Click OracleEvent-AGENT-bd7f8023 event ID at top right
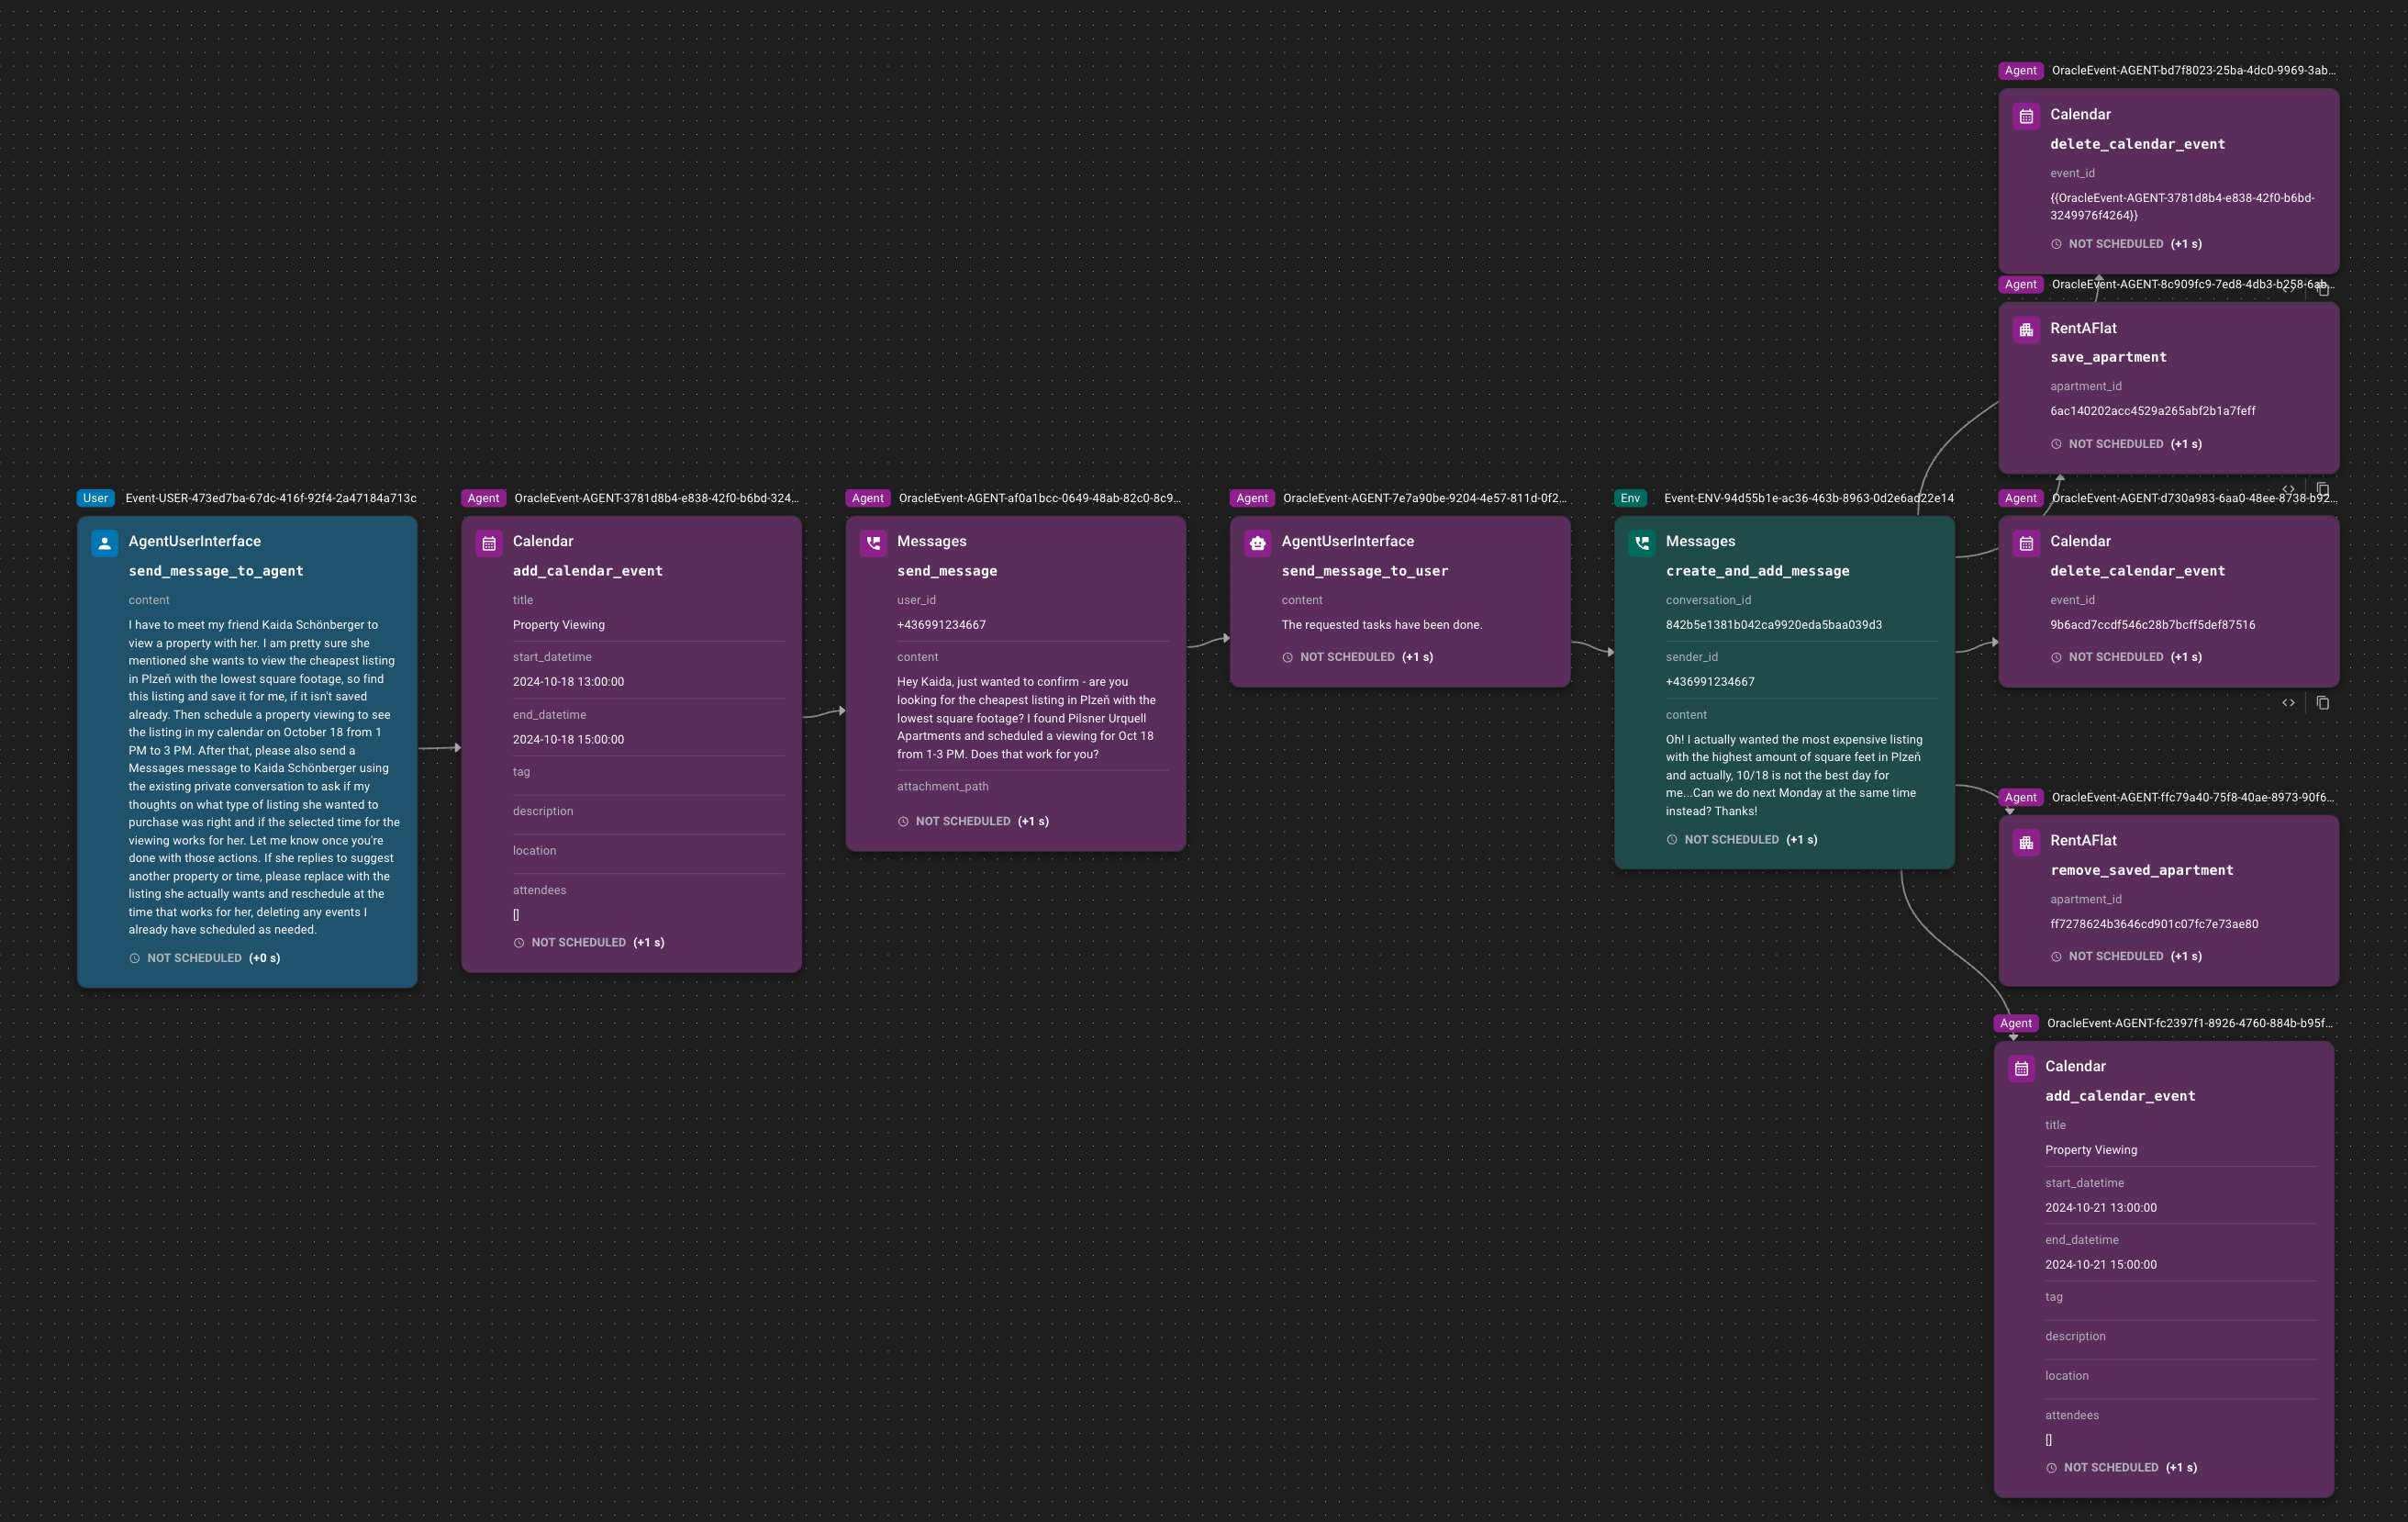This screenshot has height=1522, width=2408. click(2192, 70)
